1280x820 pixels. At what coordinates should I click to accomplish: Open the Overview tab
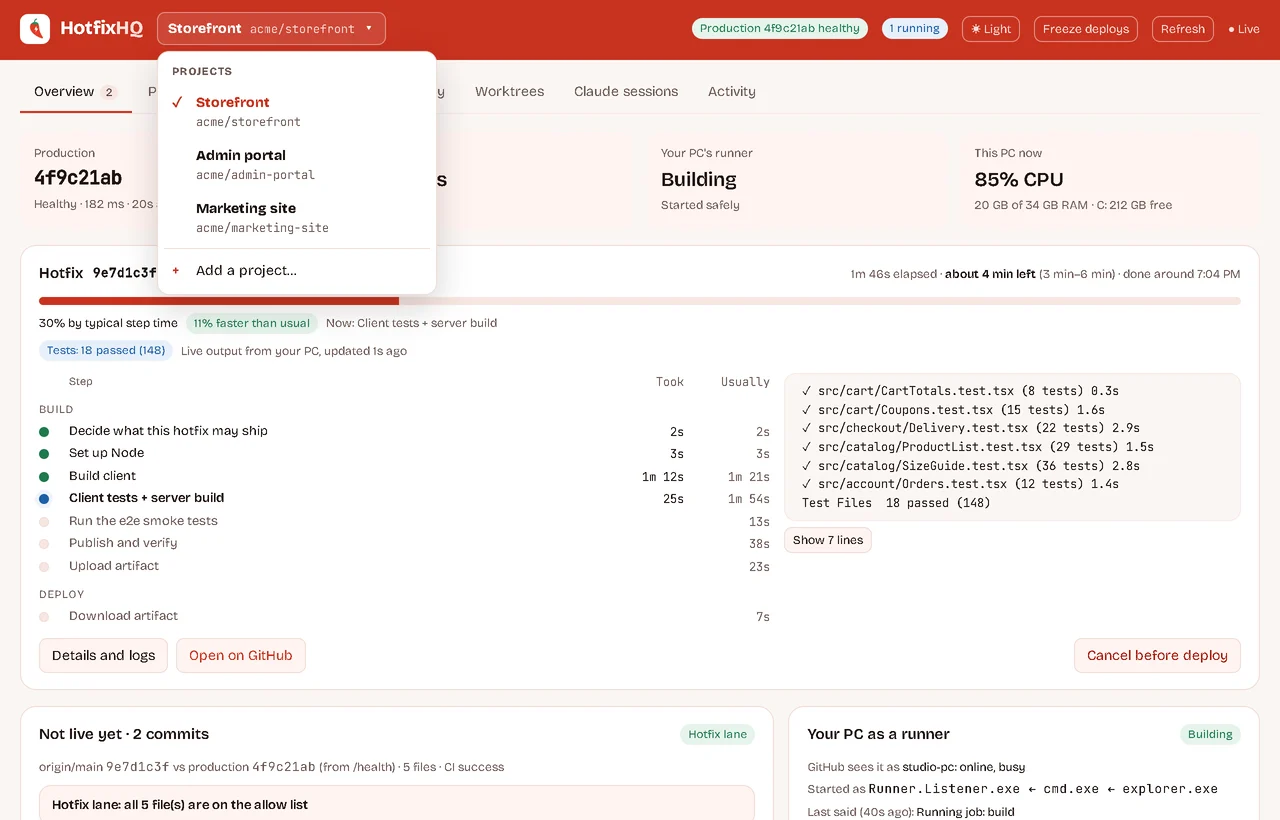click(x=76, y=91)
